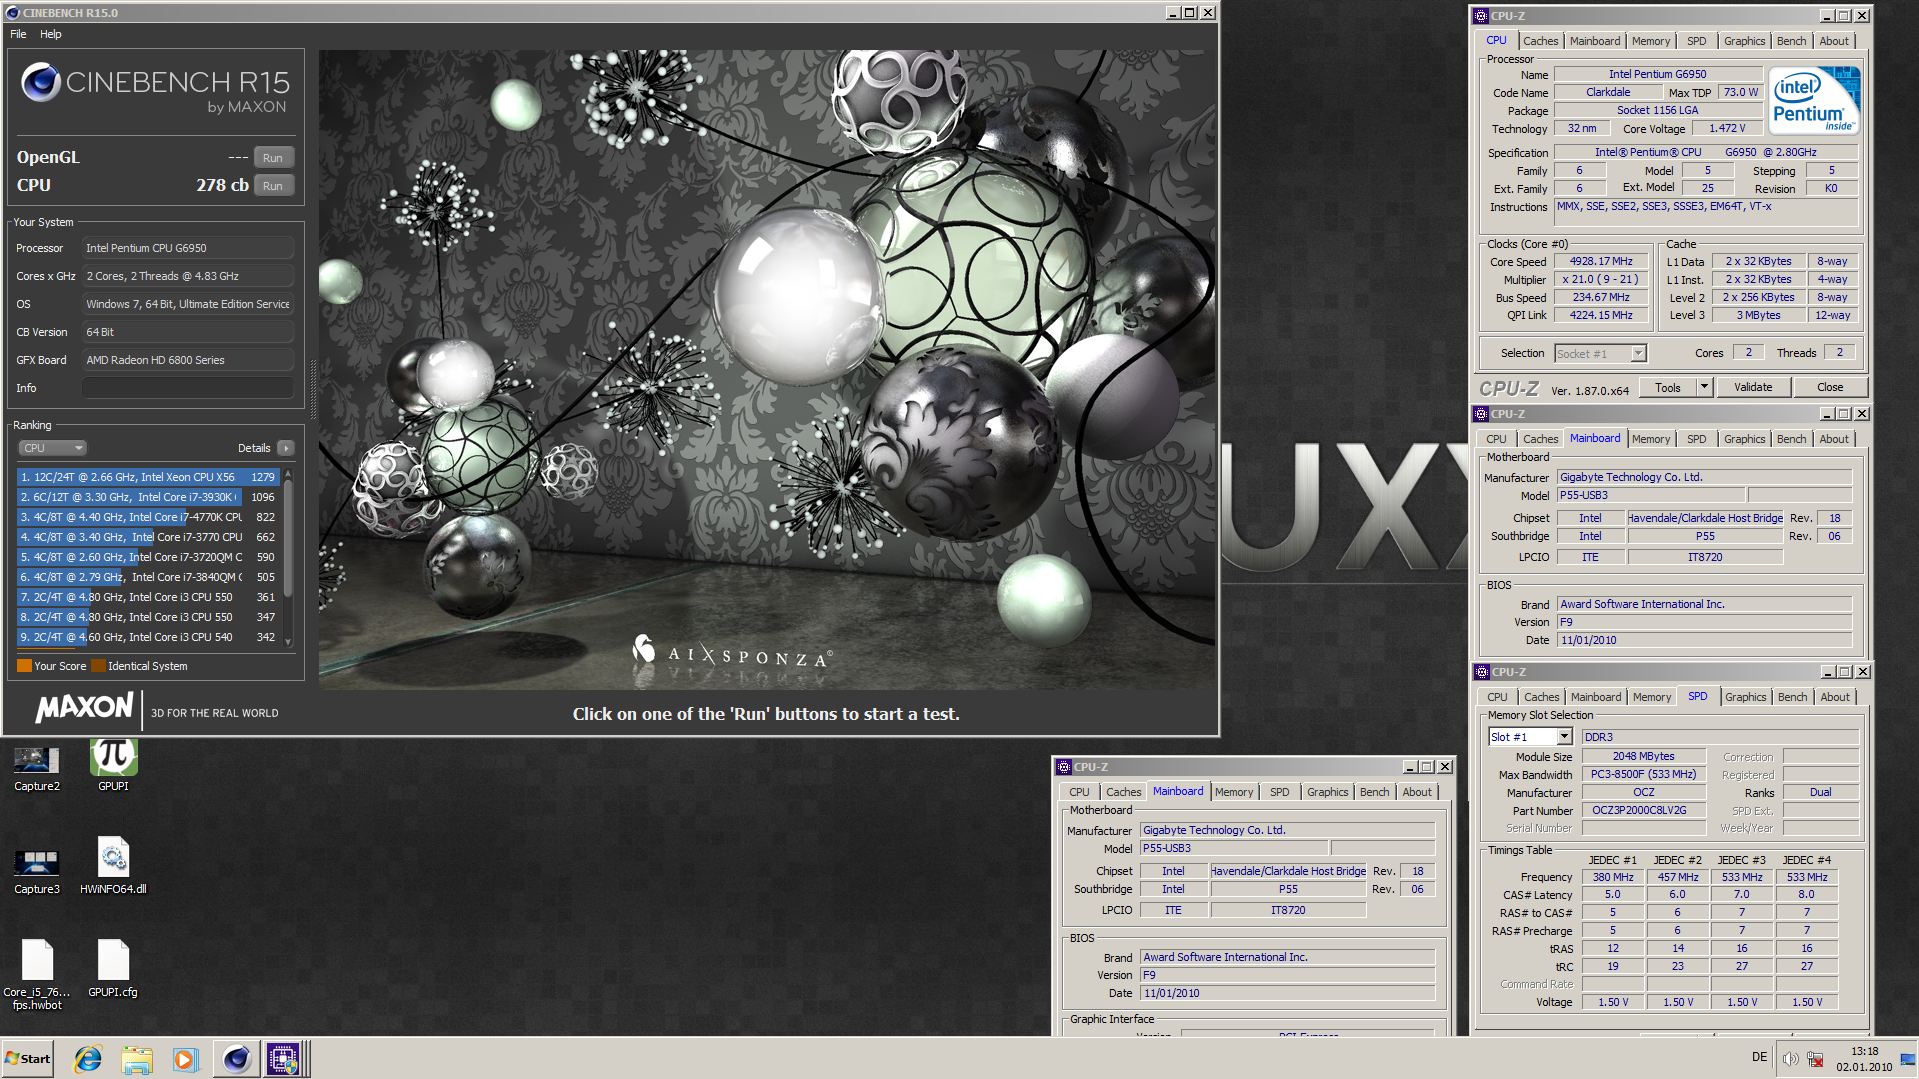Select ranking row 2 Core i7-3930K
Screen dimensions: 1919x1079
tap(148, 497)
